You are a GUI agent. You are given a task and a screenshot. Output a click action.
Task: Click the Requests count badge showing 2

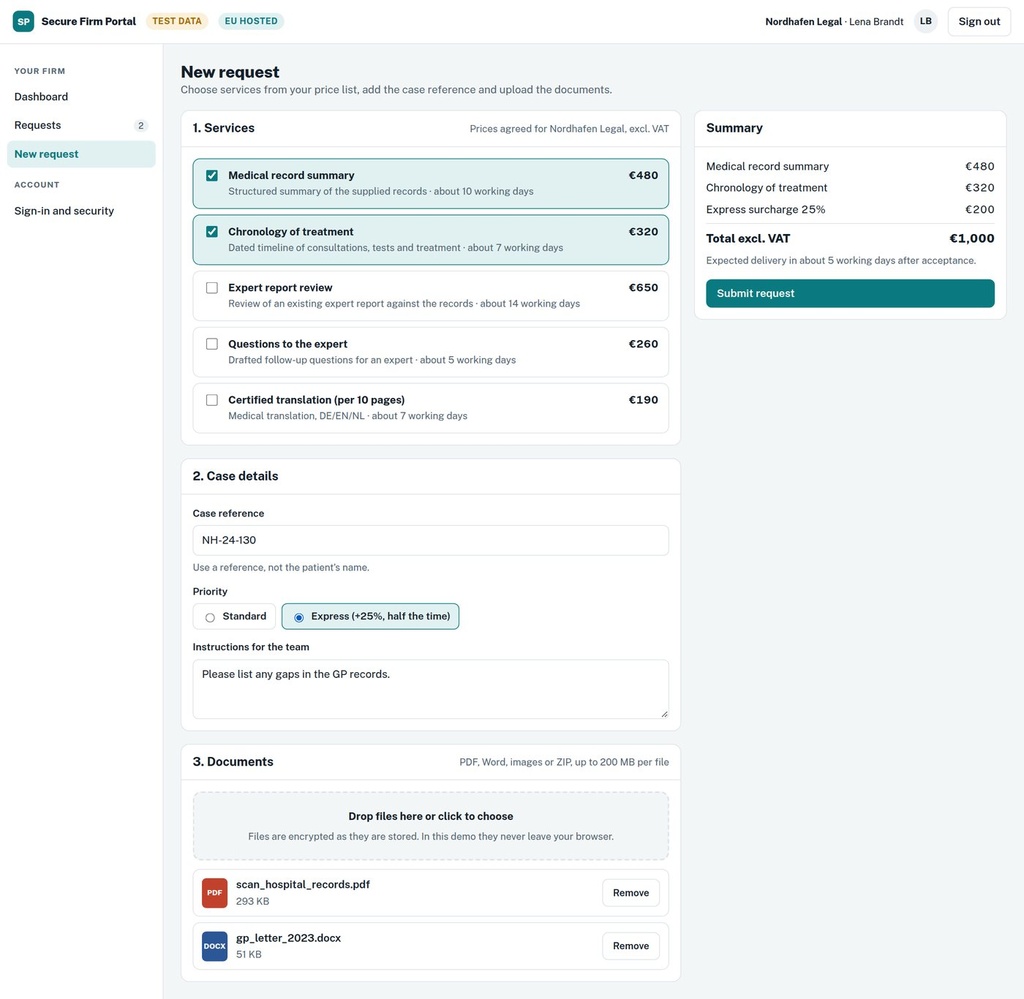pos(140,125)
